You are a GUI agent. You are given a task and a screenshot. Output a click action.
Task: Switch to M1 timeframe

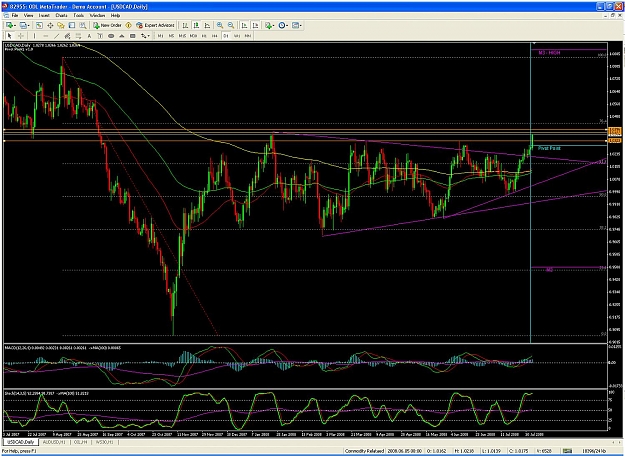[x=160, y=36]
